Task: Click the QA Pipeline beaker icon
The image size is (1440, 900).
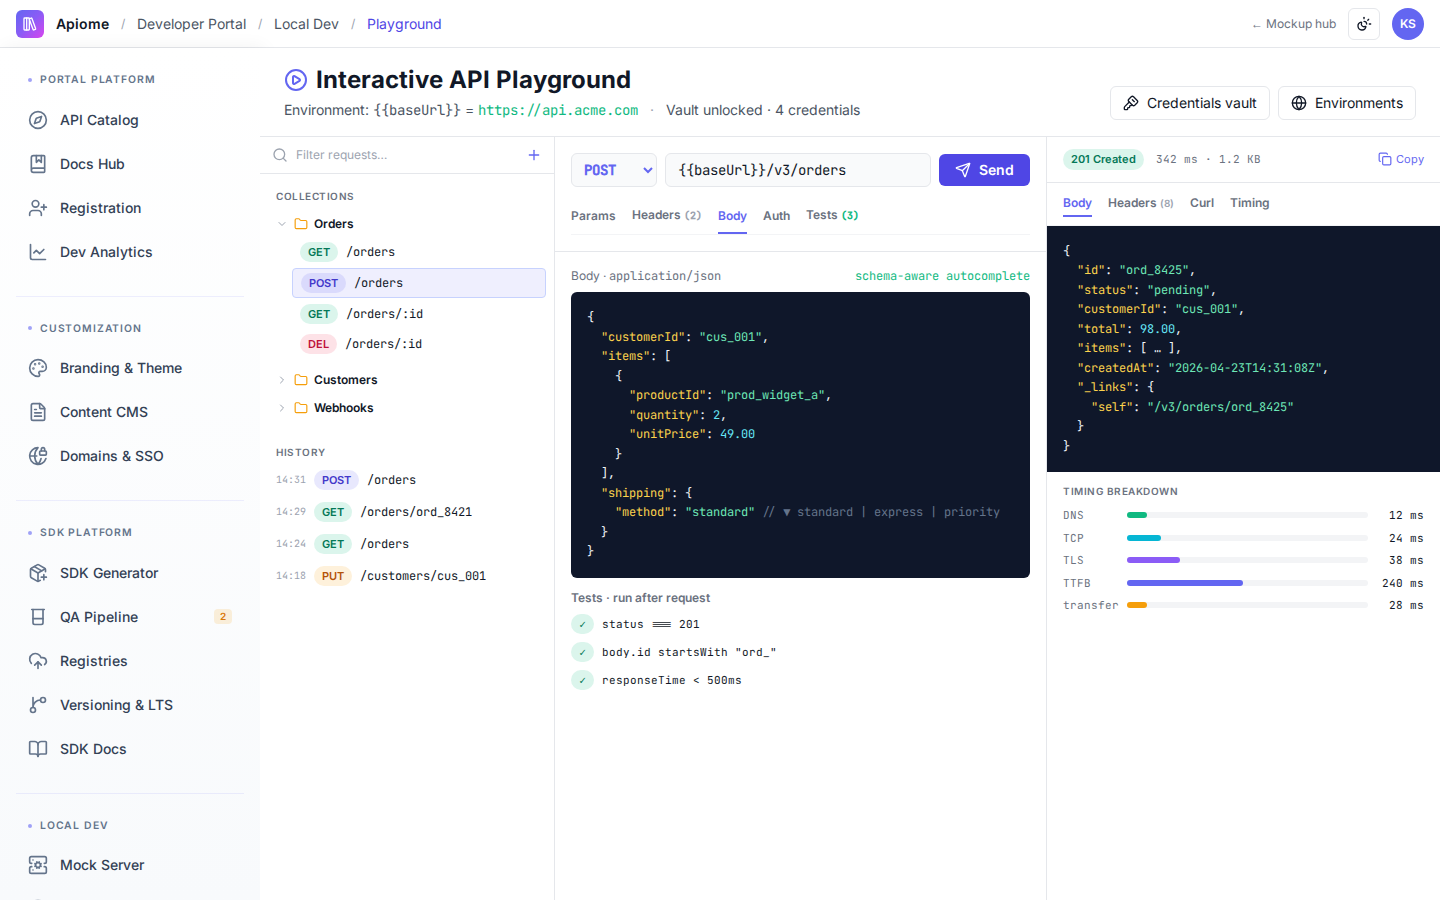Action: pos(38,617)
